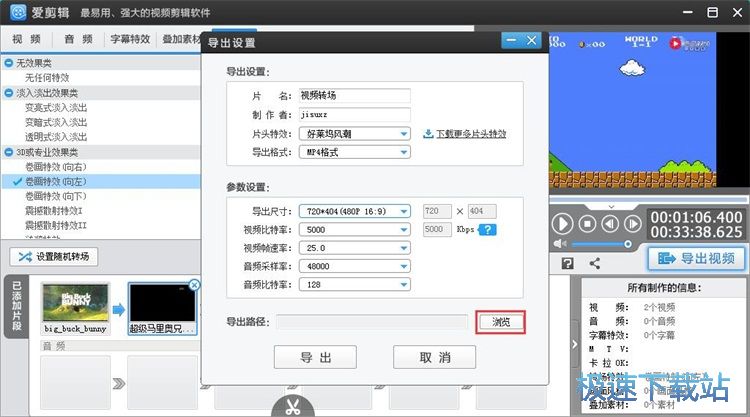750x417 pixels.
Task: Open the help question mark icon below the player
Action: coord(567,263)
